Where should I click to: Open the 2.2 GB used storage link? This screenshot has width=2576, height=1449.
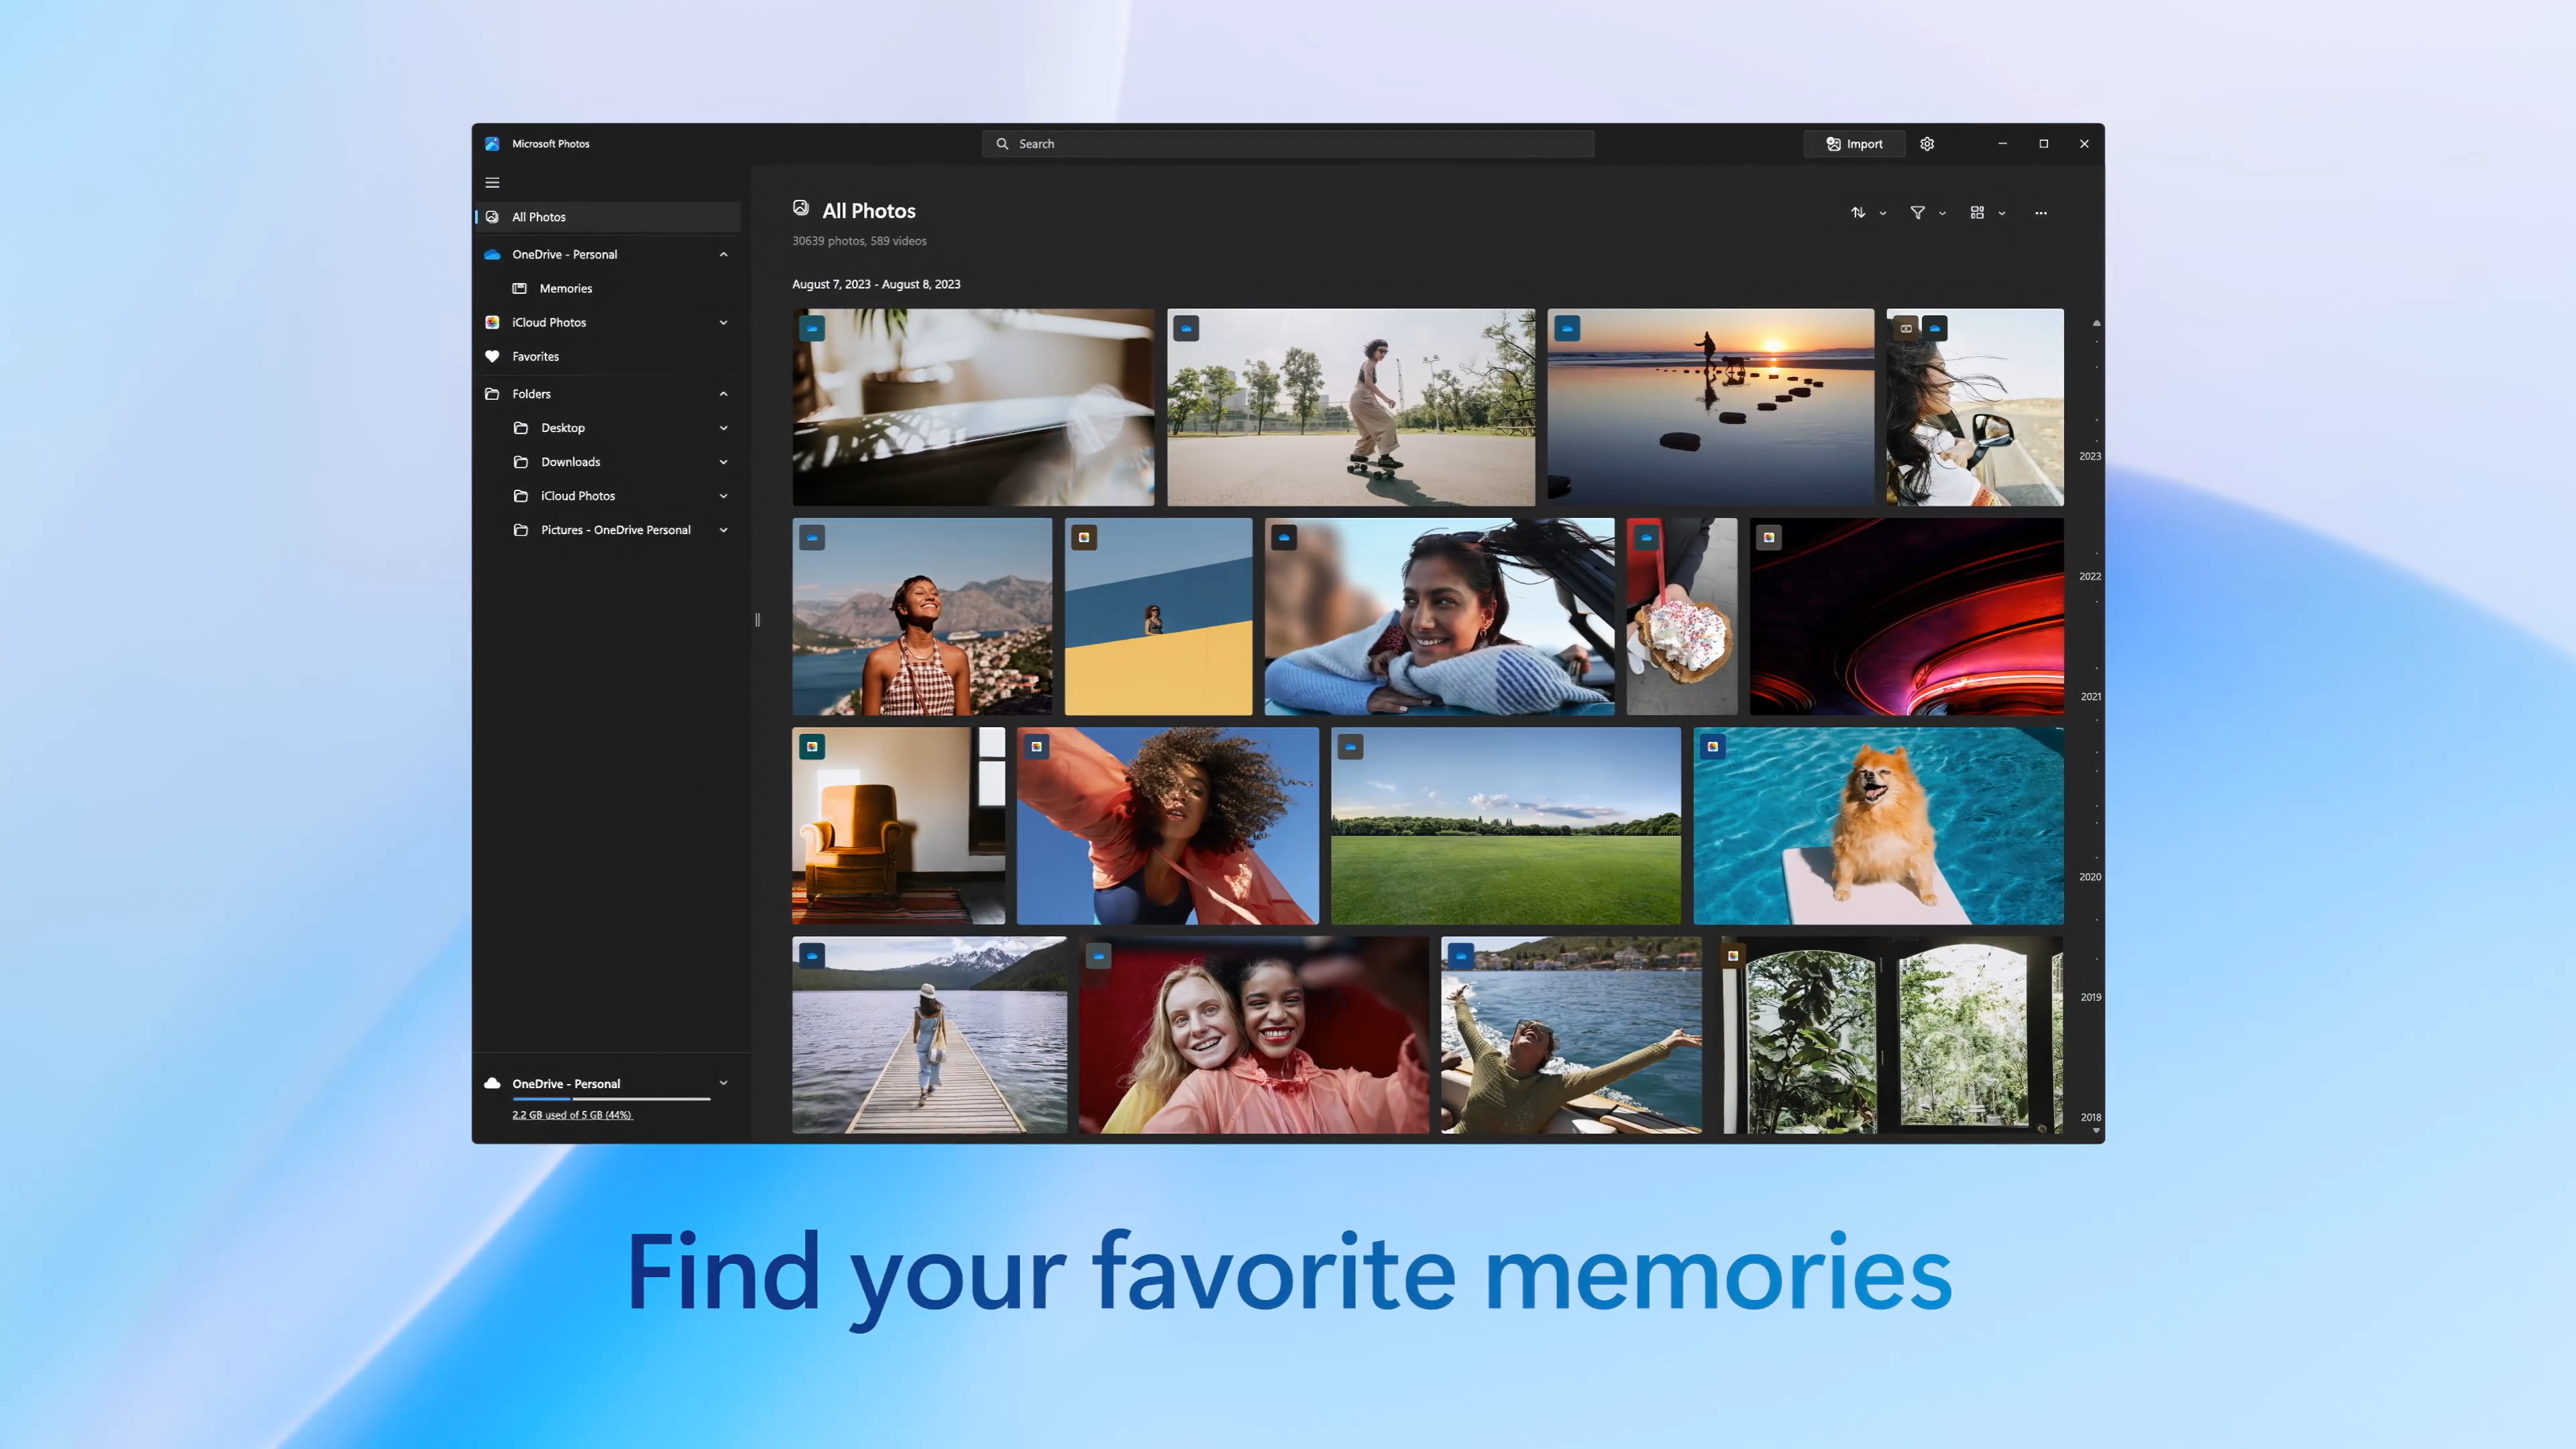pyautogui.click(x=572, y=1115)
